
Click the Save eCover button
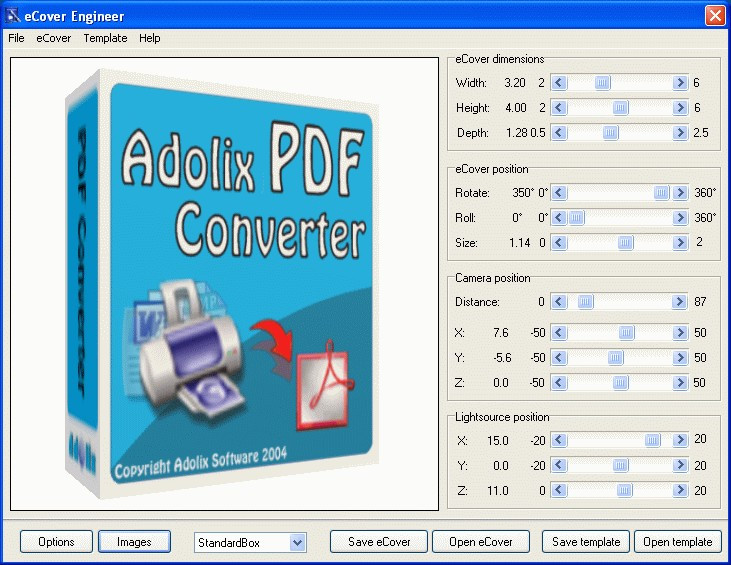pos(379,542)
